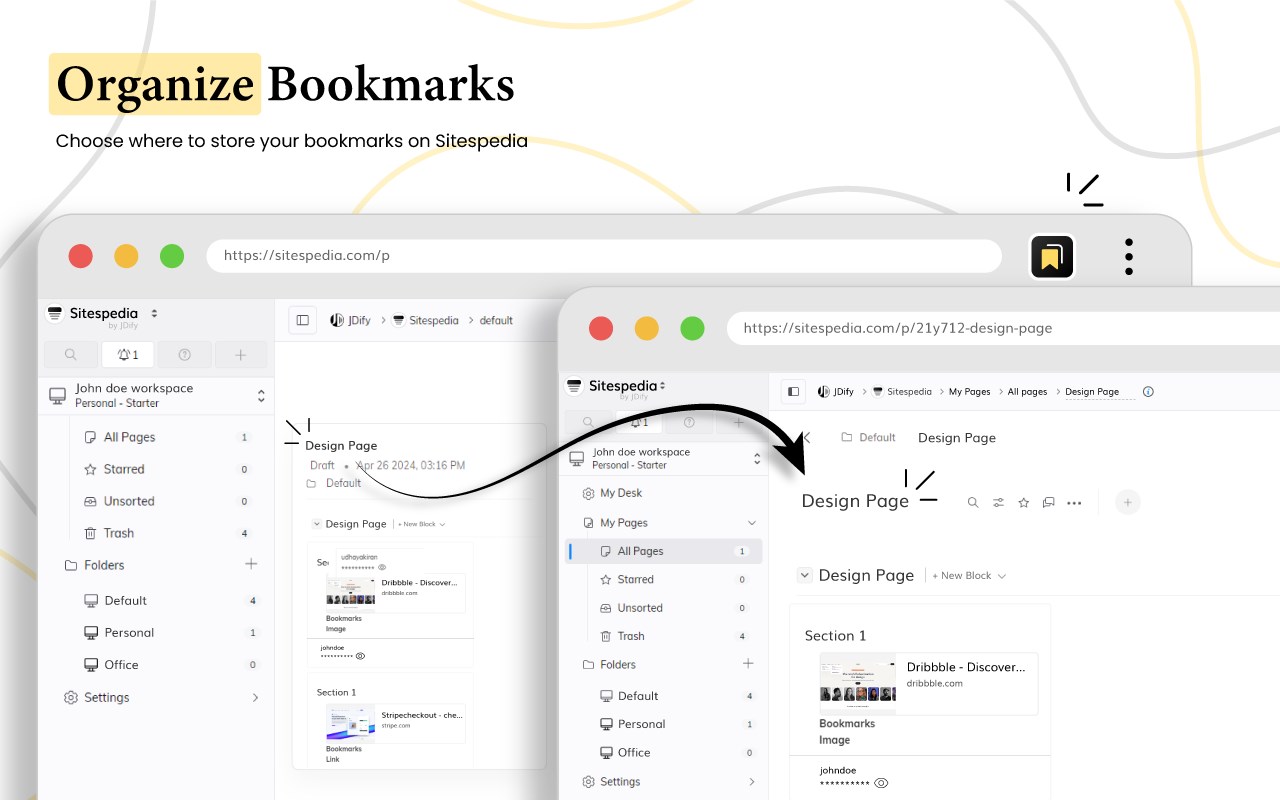
Task: Select All Pages in front window sidebar
Action: [x=664, y=551]
